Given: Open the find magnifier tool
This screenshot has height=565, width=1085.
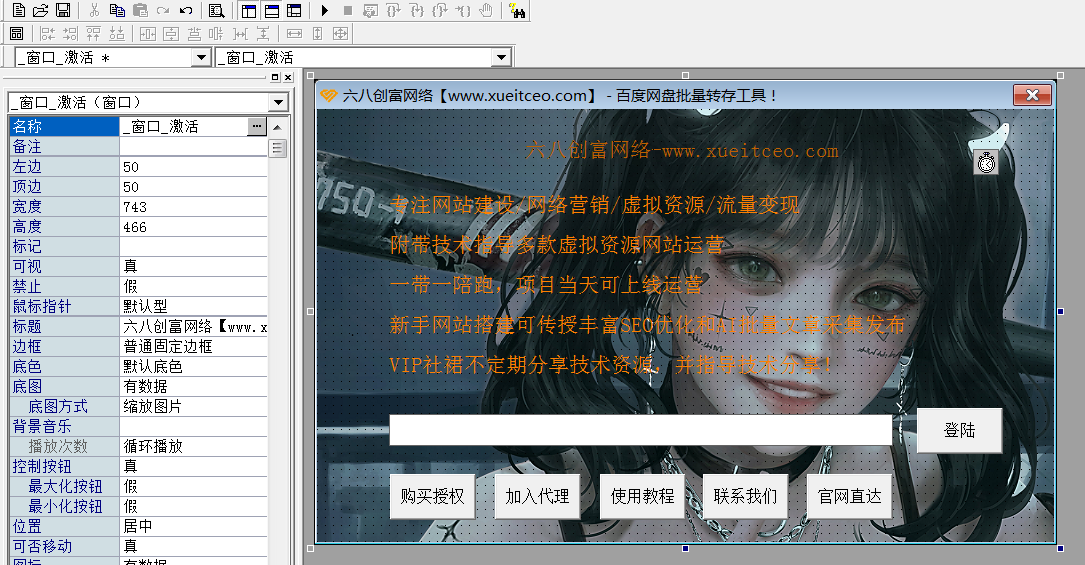Looking at the screenshot, I should click(217, 10).
